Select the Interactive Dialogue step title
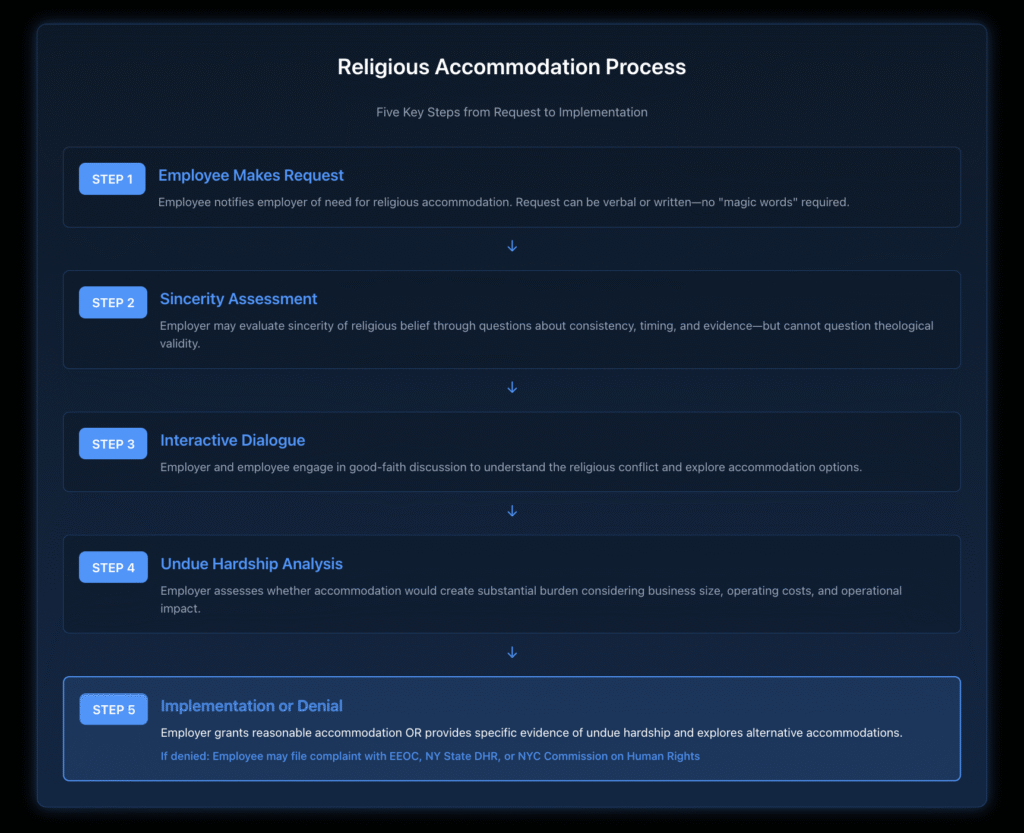This screenshot has height=833, width=1024. point(232,440)
